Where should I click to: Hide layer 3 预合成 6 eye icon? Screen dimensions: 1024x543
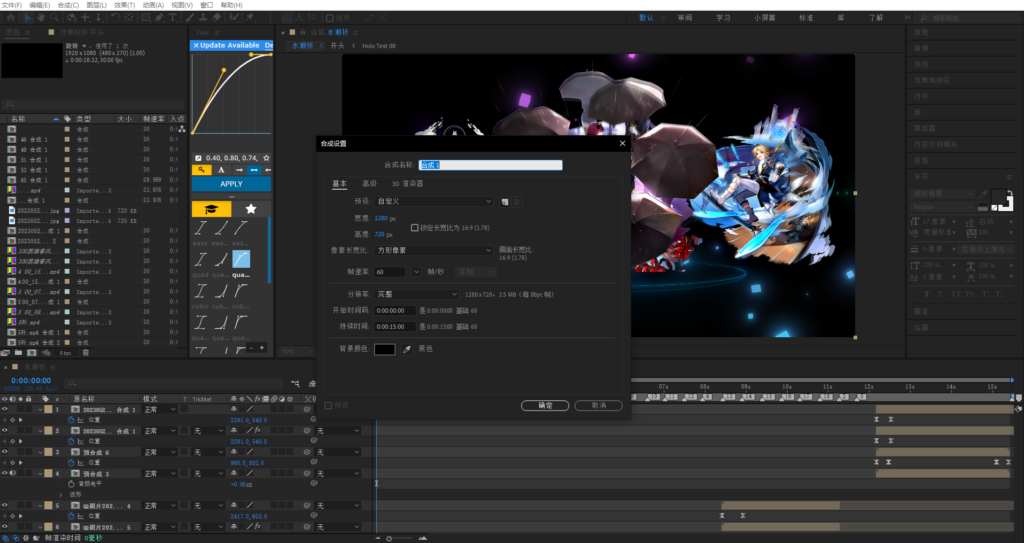[x=5, y=452]
